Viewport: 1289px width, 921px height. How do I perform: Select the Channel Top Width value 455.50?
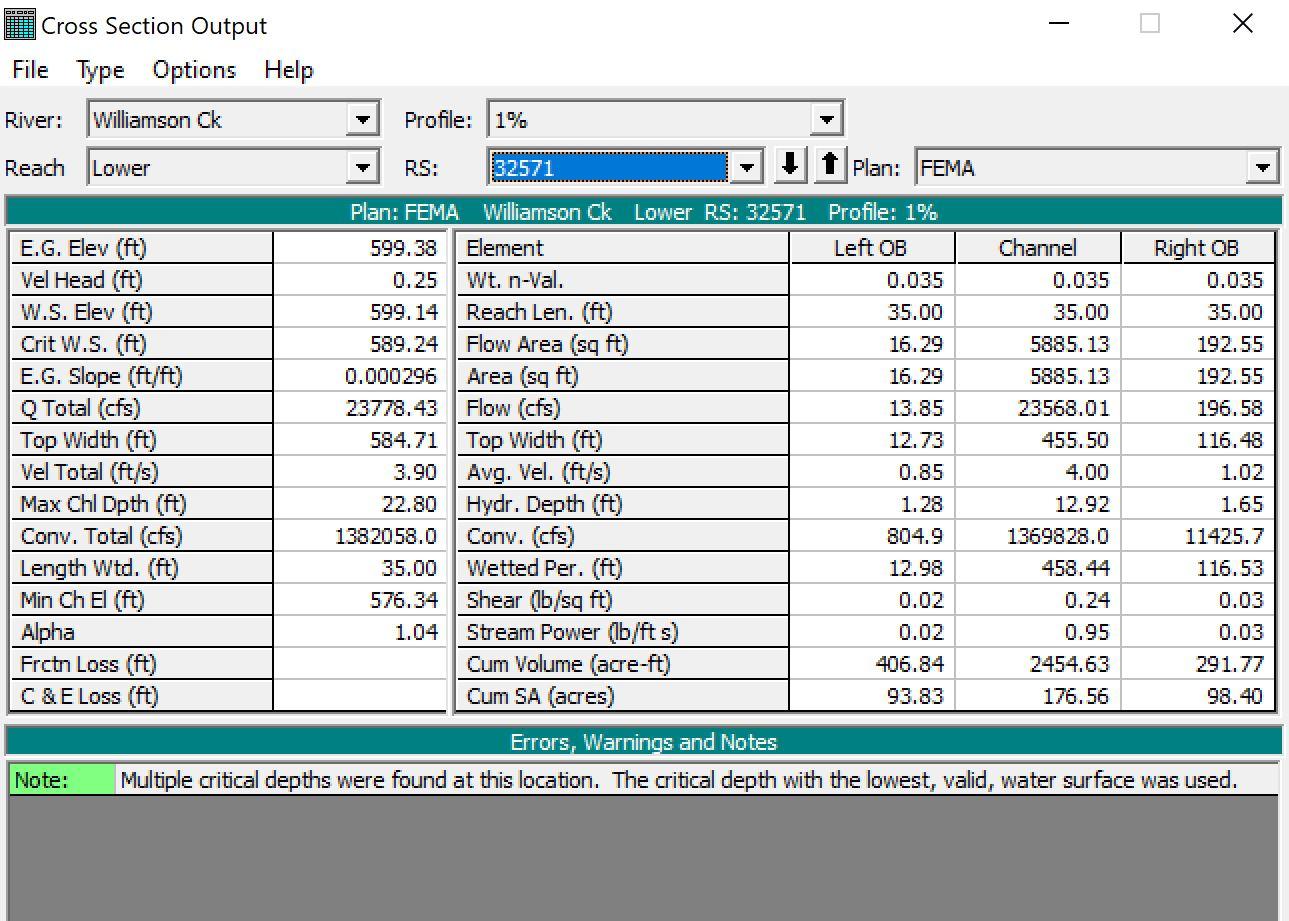coord(1039,440)
